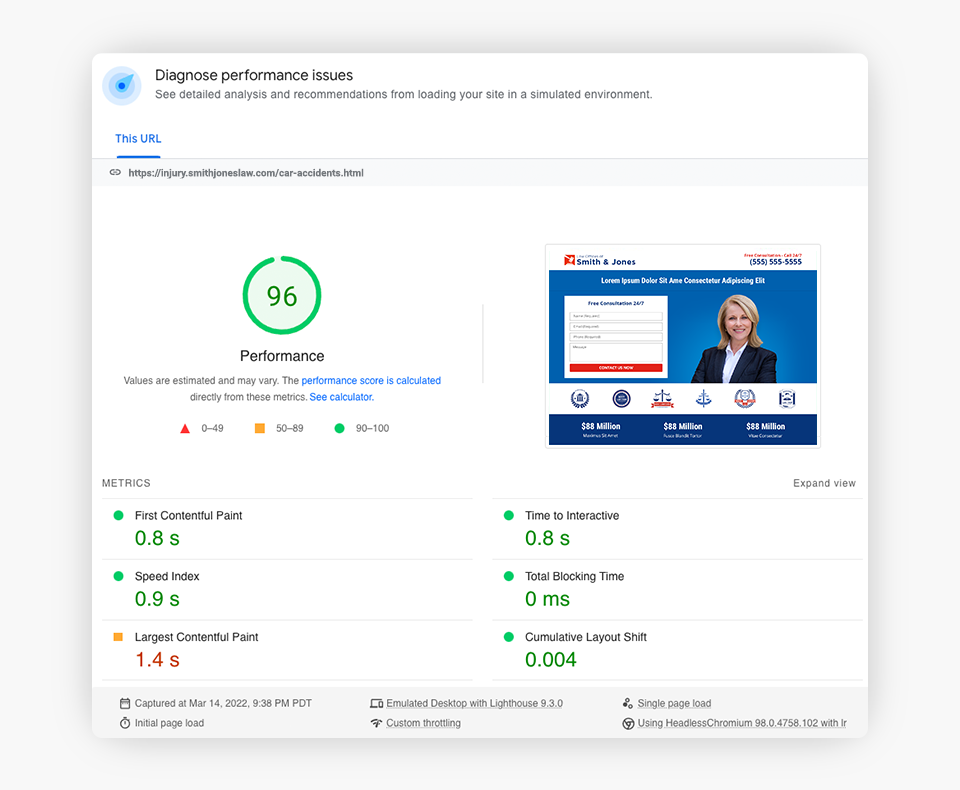This screenshot has width=960, height=790.
Task: Click the Emulated Desktop with Lighthouse 9.3.0 link
Action: (474, 703)
